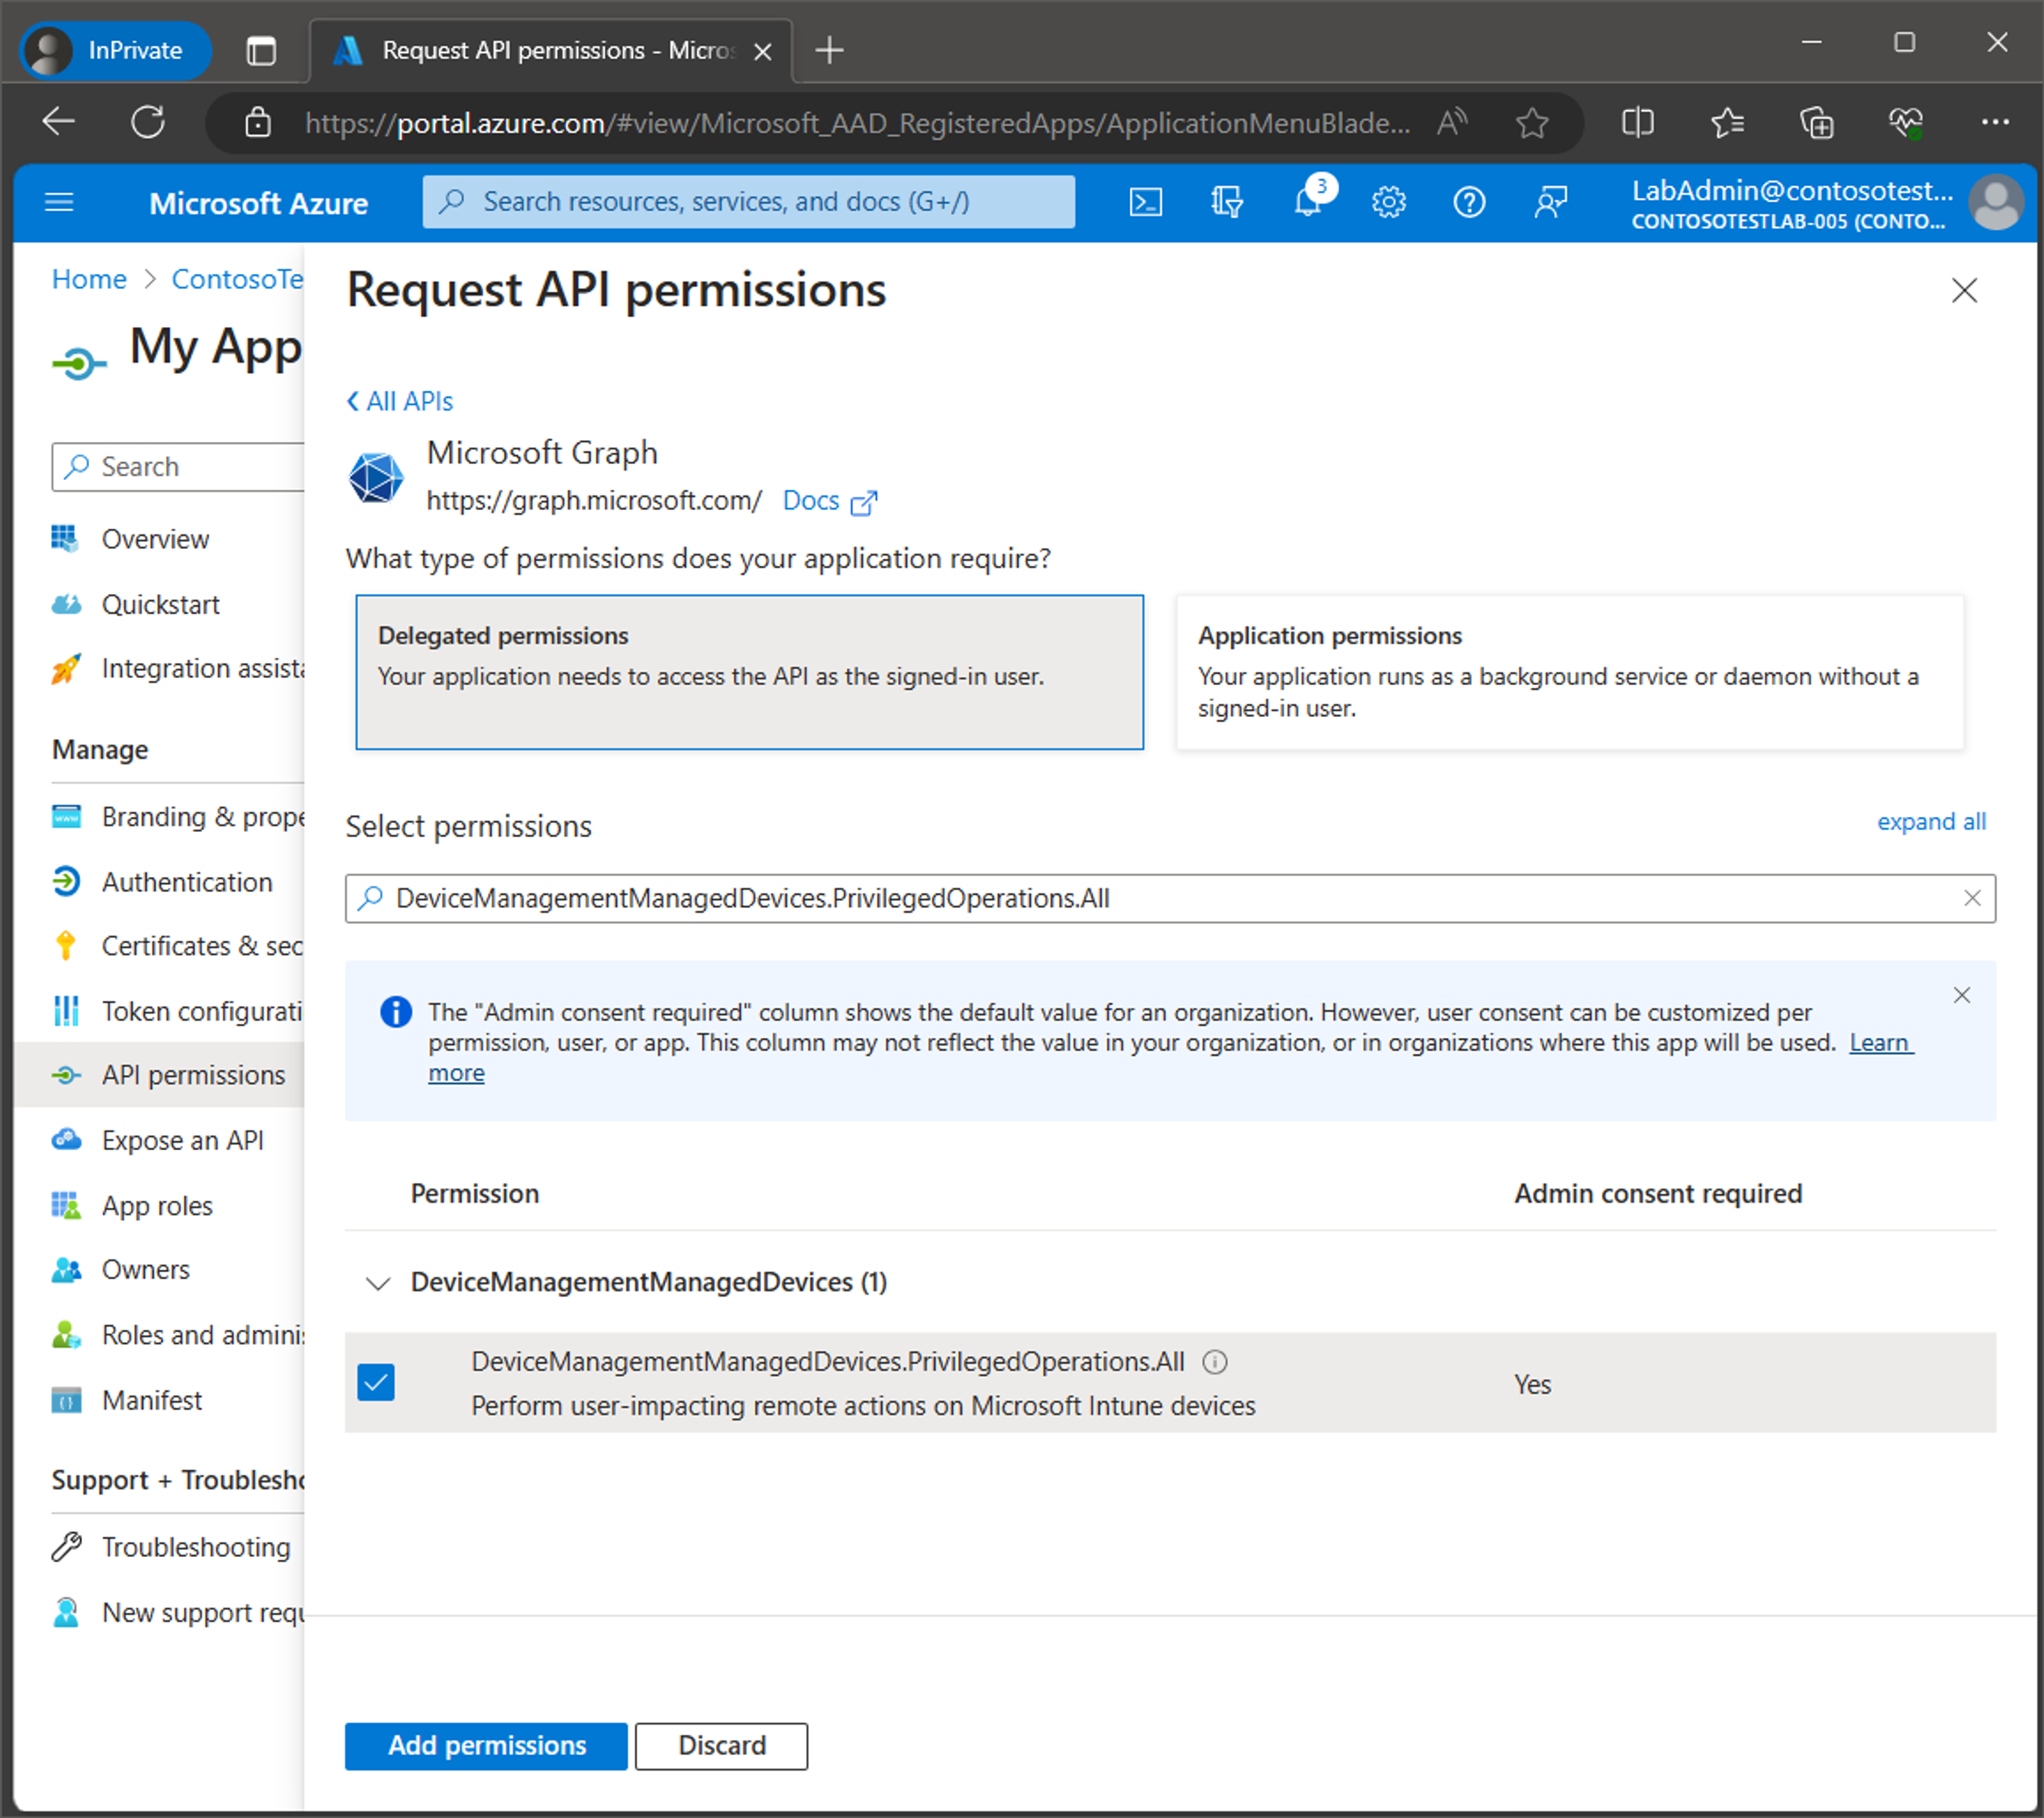Toggle browser split screen icon
This screenshot has height=1818, width=2044.
(1637, 123)
